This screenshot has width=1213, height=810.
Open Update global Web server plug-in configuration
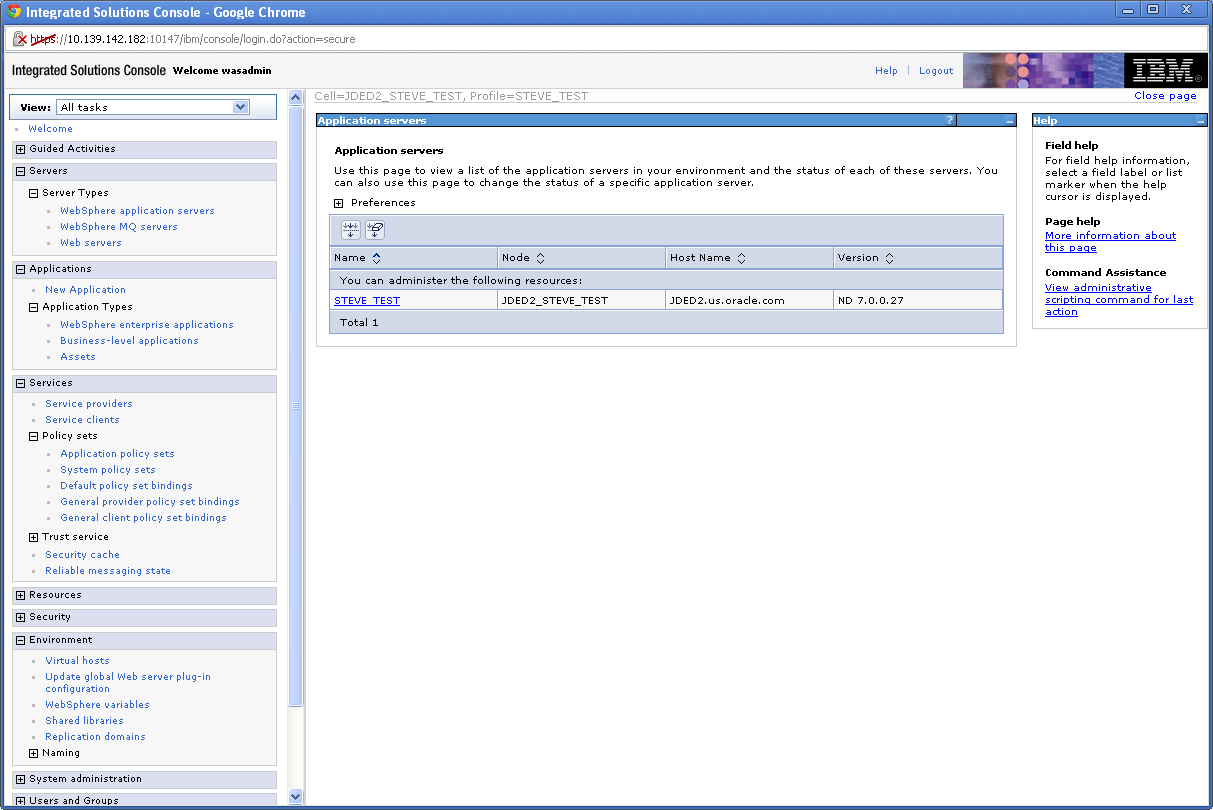tap(128, 683)
